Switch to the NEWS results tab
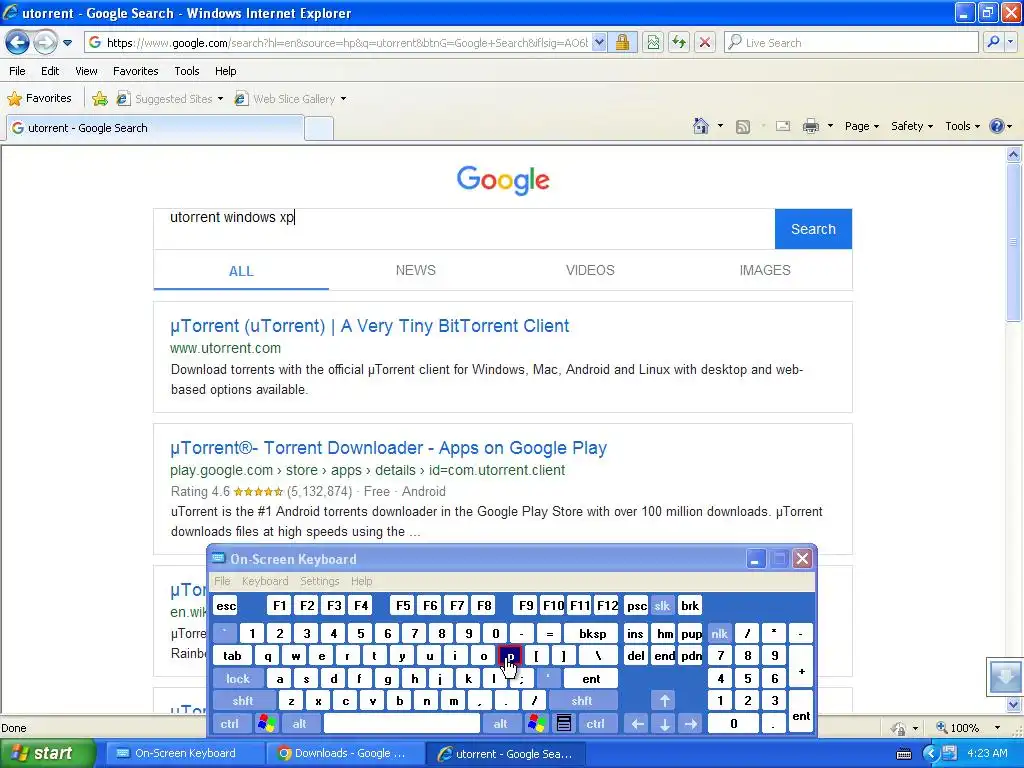Screen dimensions: 1024x768 coord(415,270)
